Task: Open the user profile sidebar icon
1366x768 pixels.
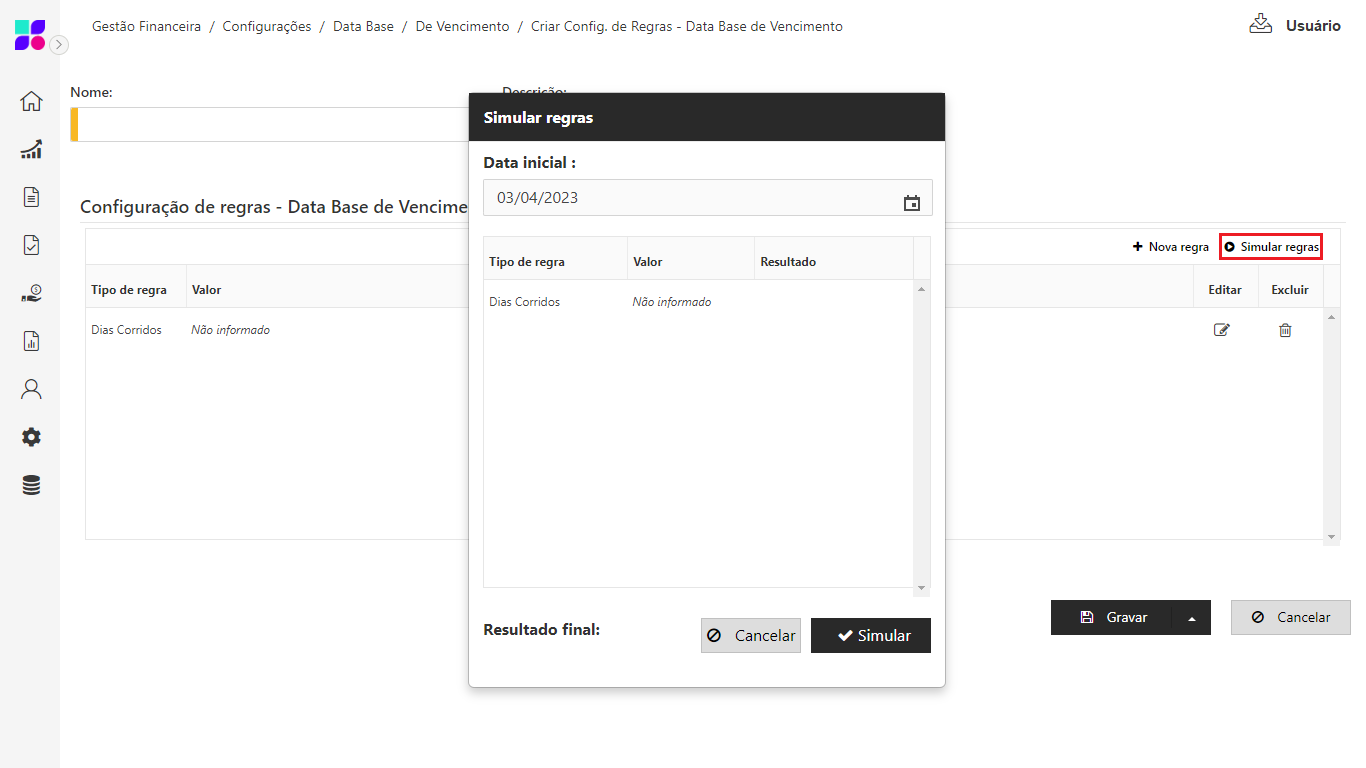Action: click(31, 389)
